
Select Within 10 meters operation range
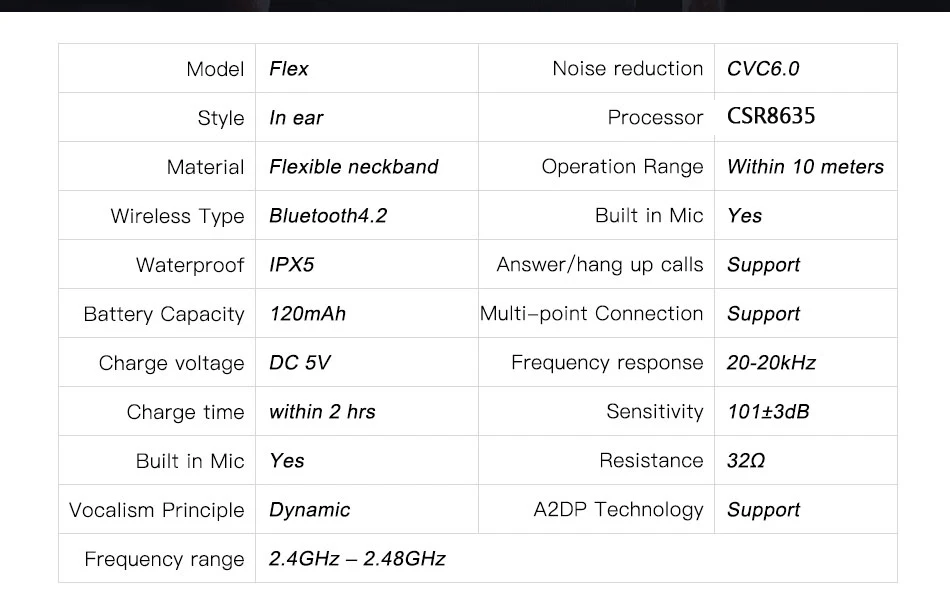click(805, 167)
